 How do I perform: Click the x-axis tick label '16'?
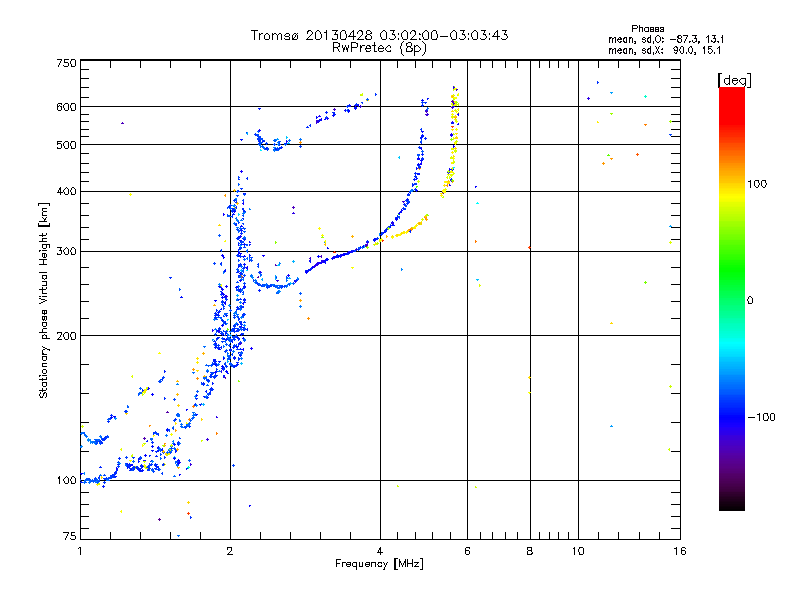(x=680, y=551)
